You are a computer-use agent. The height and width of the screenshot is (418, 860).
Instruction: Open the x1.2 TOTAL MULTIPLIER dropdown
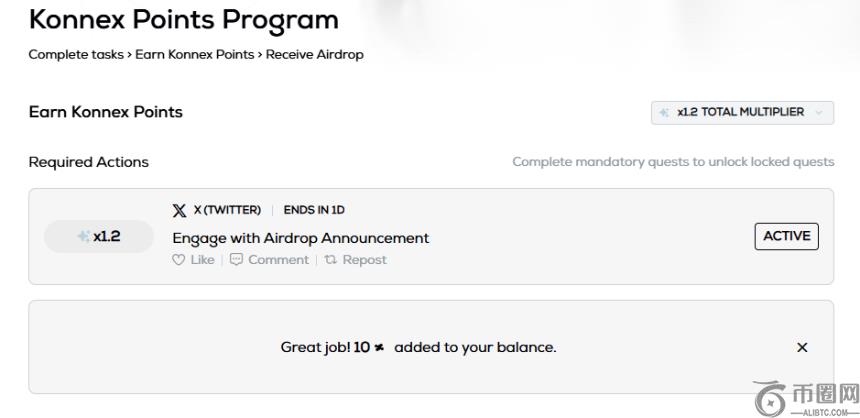pyautogui.click(x=741, y=113)
